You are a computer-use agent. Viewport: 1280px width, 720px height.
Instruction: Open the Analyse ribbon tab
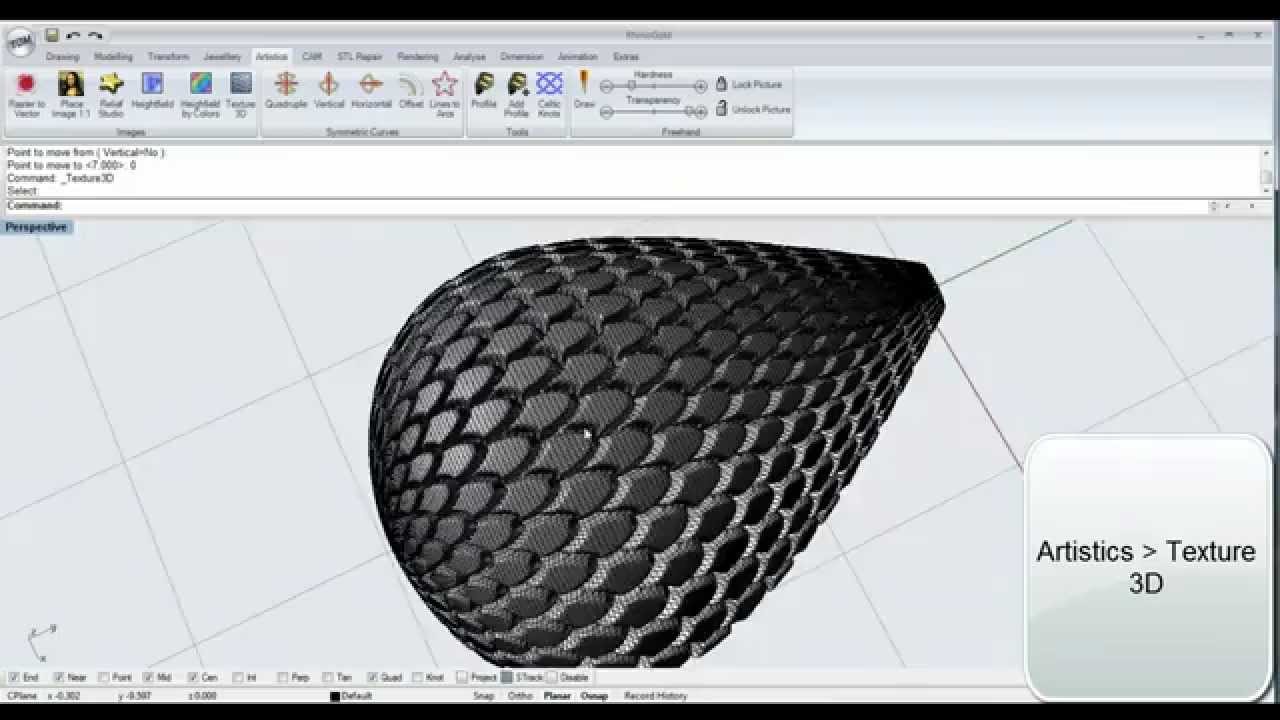point(469,57)
